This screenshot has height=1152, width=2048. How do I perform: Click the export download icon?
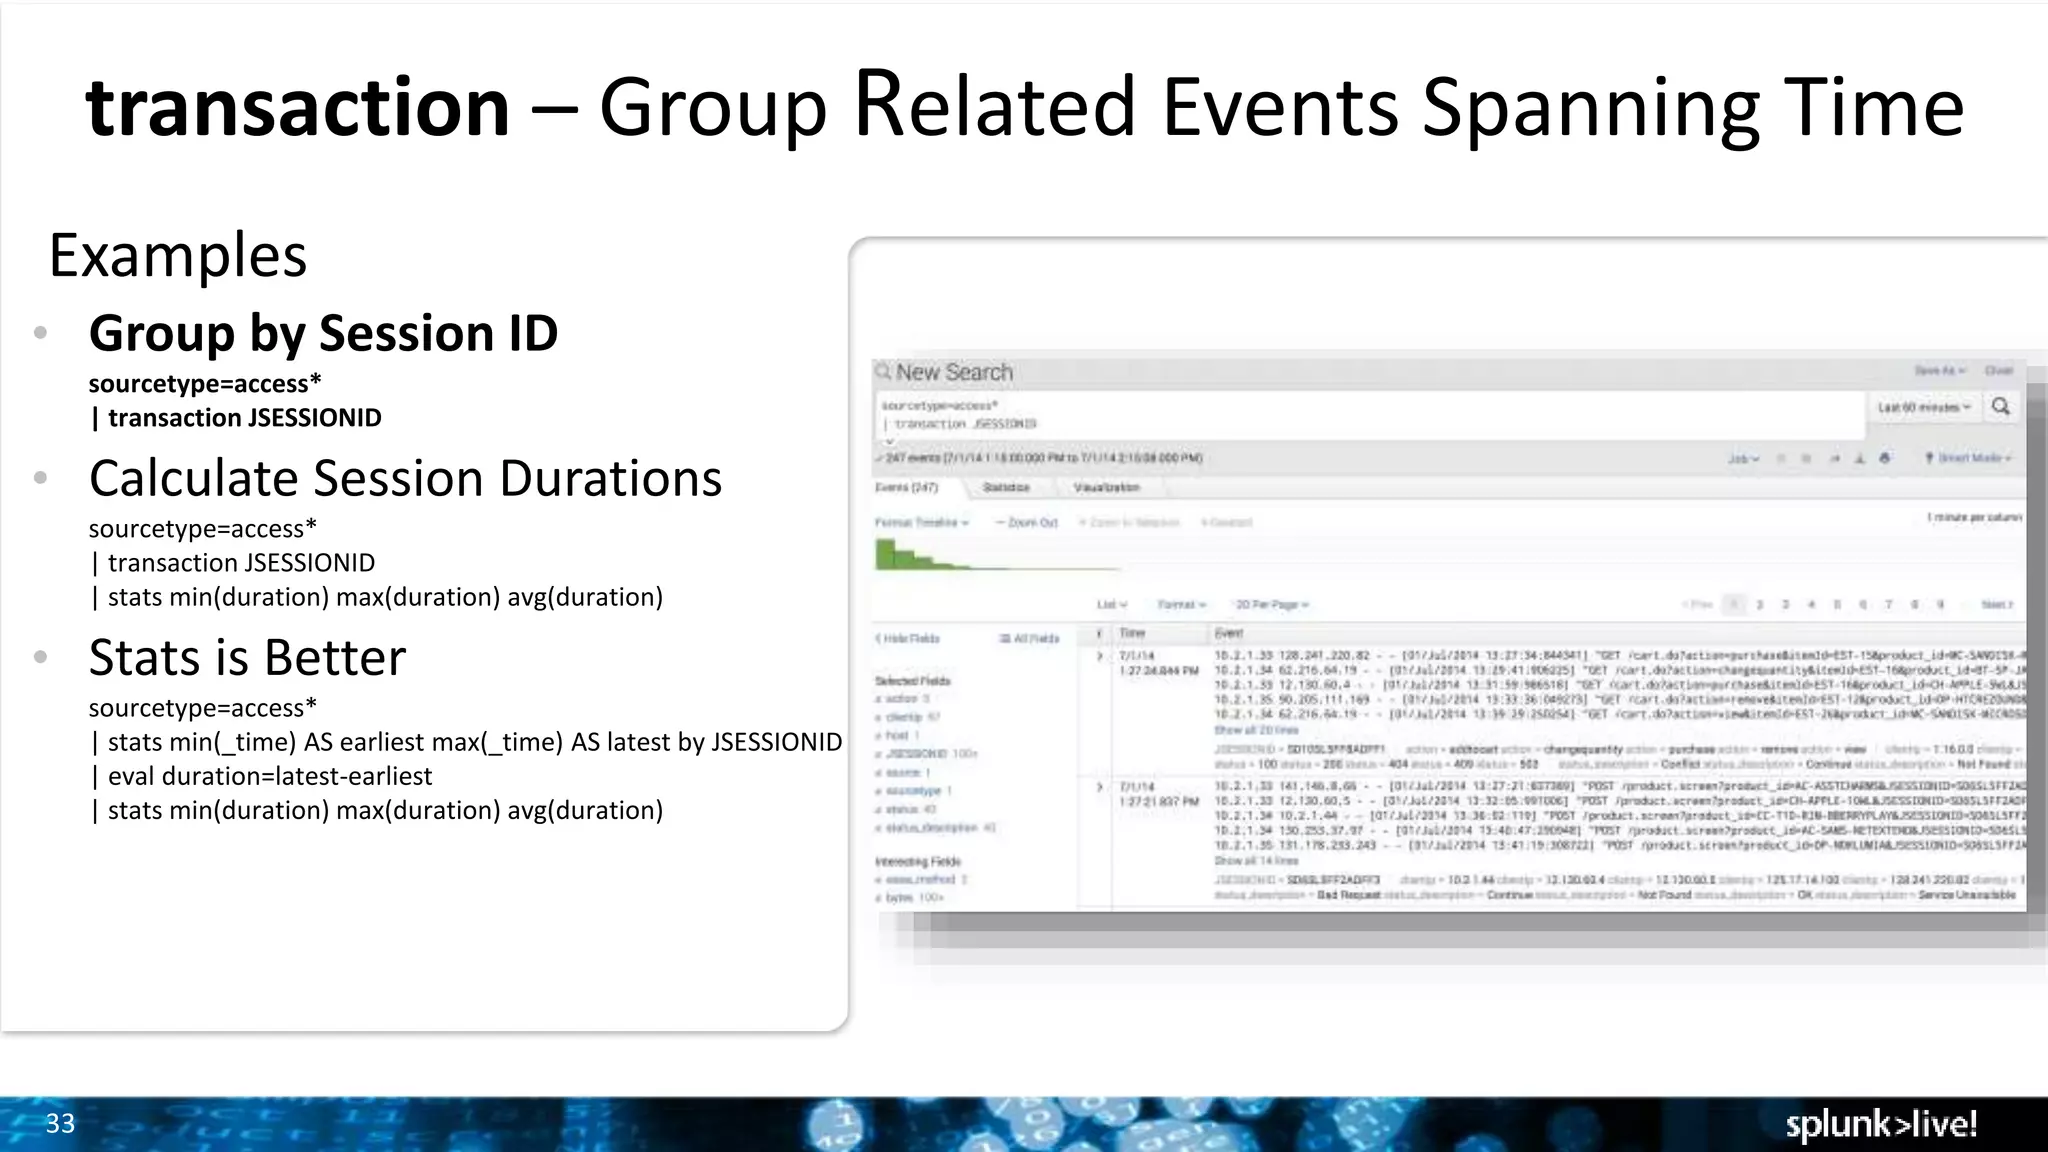click(x=1859, y=458)
